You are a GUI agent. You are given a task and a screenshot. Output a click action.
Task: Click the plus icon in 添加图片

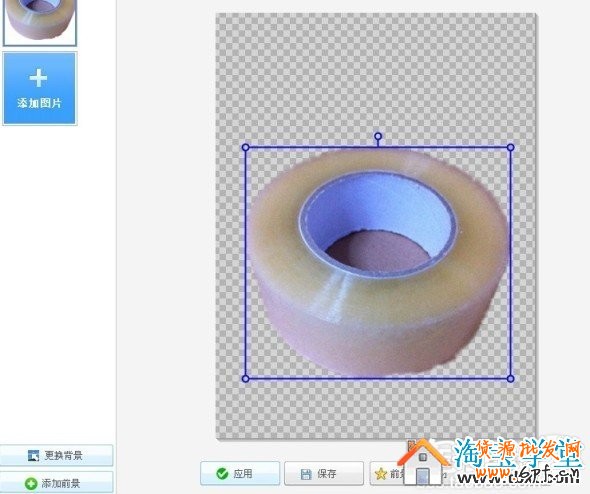coord(38,78)
